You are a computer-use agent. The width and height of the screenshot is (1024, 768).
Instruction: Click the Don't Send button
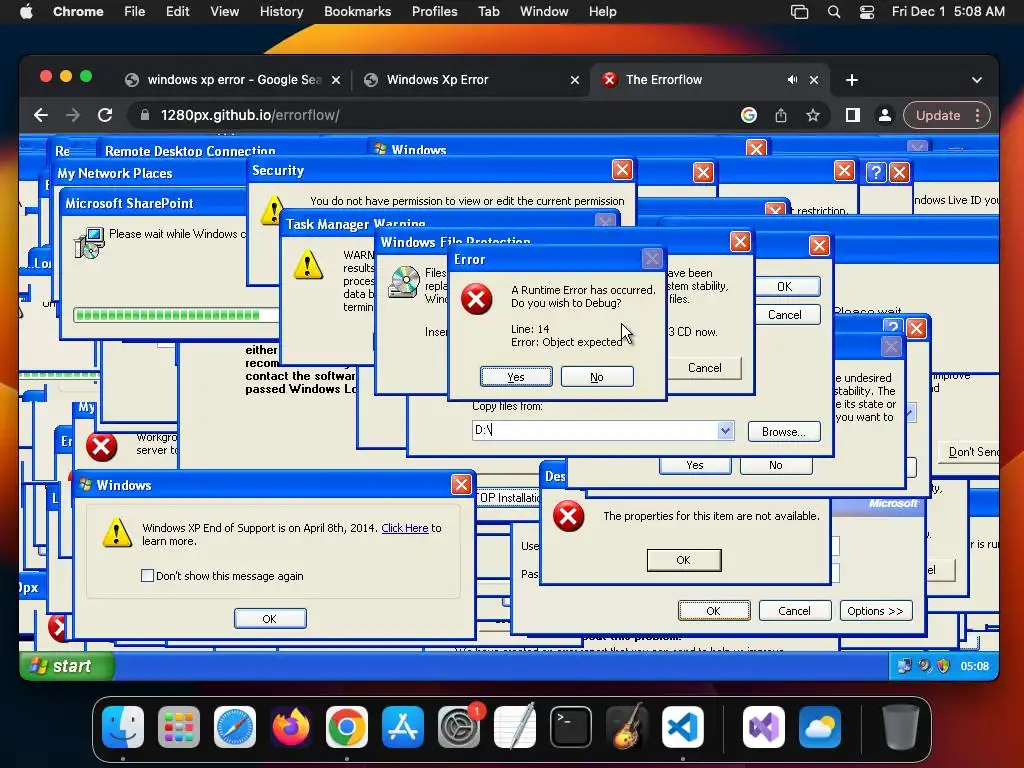(x=971, y=452)
